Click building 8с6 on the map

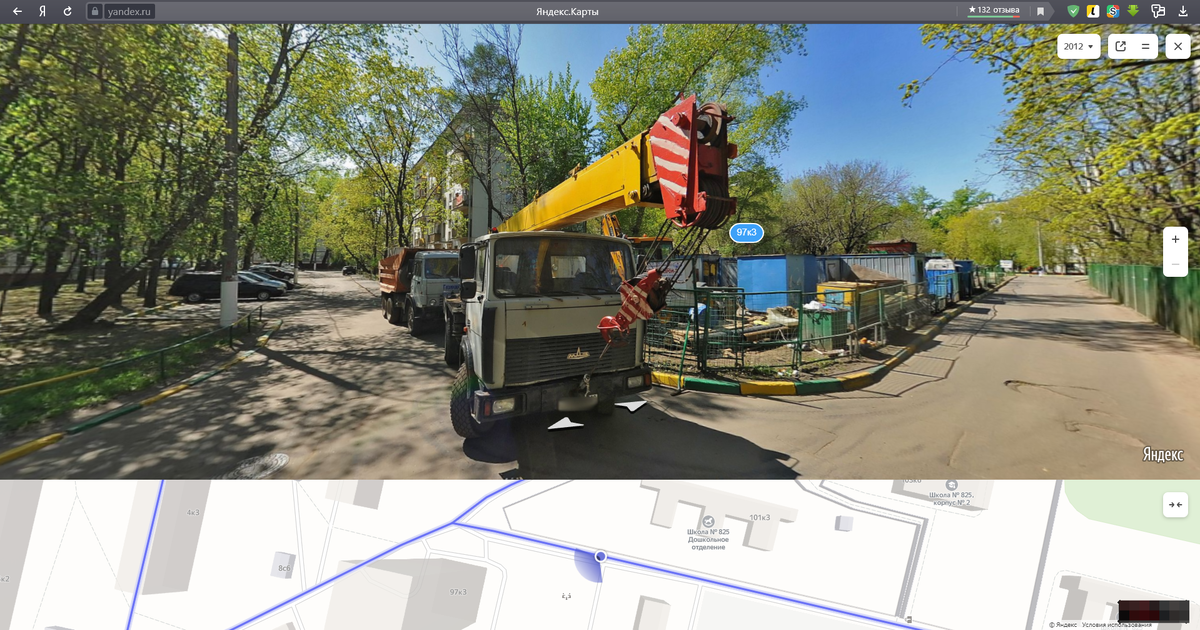pyautogui.click(x=285, y=568)
